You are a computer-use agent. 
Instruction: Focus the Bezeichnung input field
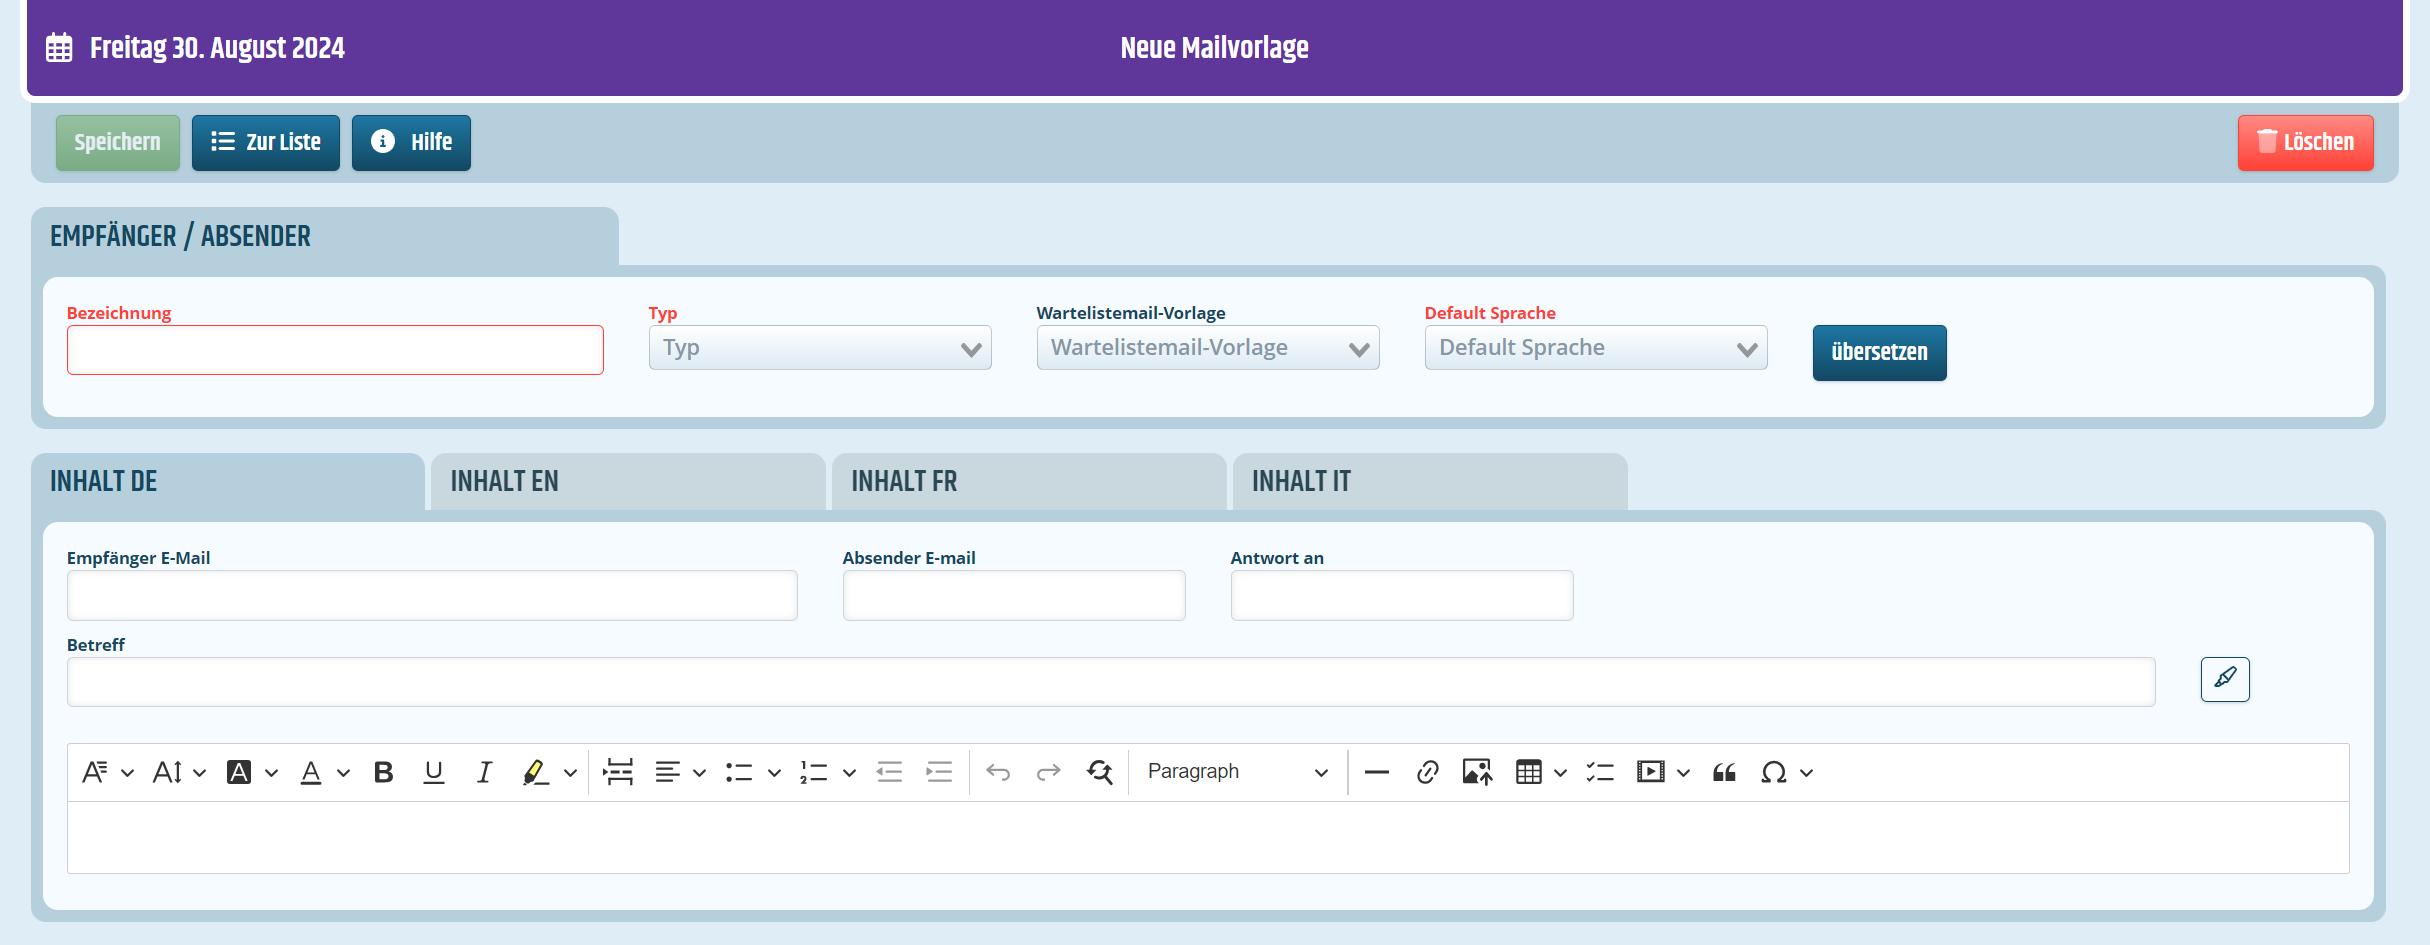[x=335, y=350]
